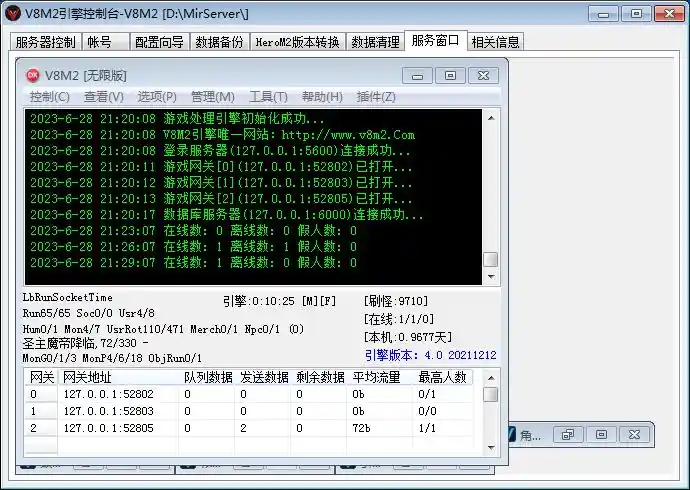Restore the minimized 角... child window
The width and height of the screenshot is (690, 490).
pos(568,435)
